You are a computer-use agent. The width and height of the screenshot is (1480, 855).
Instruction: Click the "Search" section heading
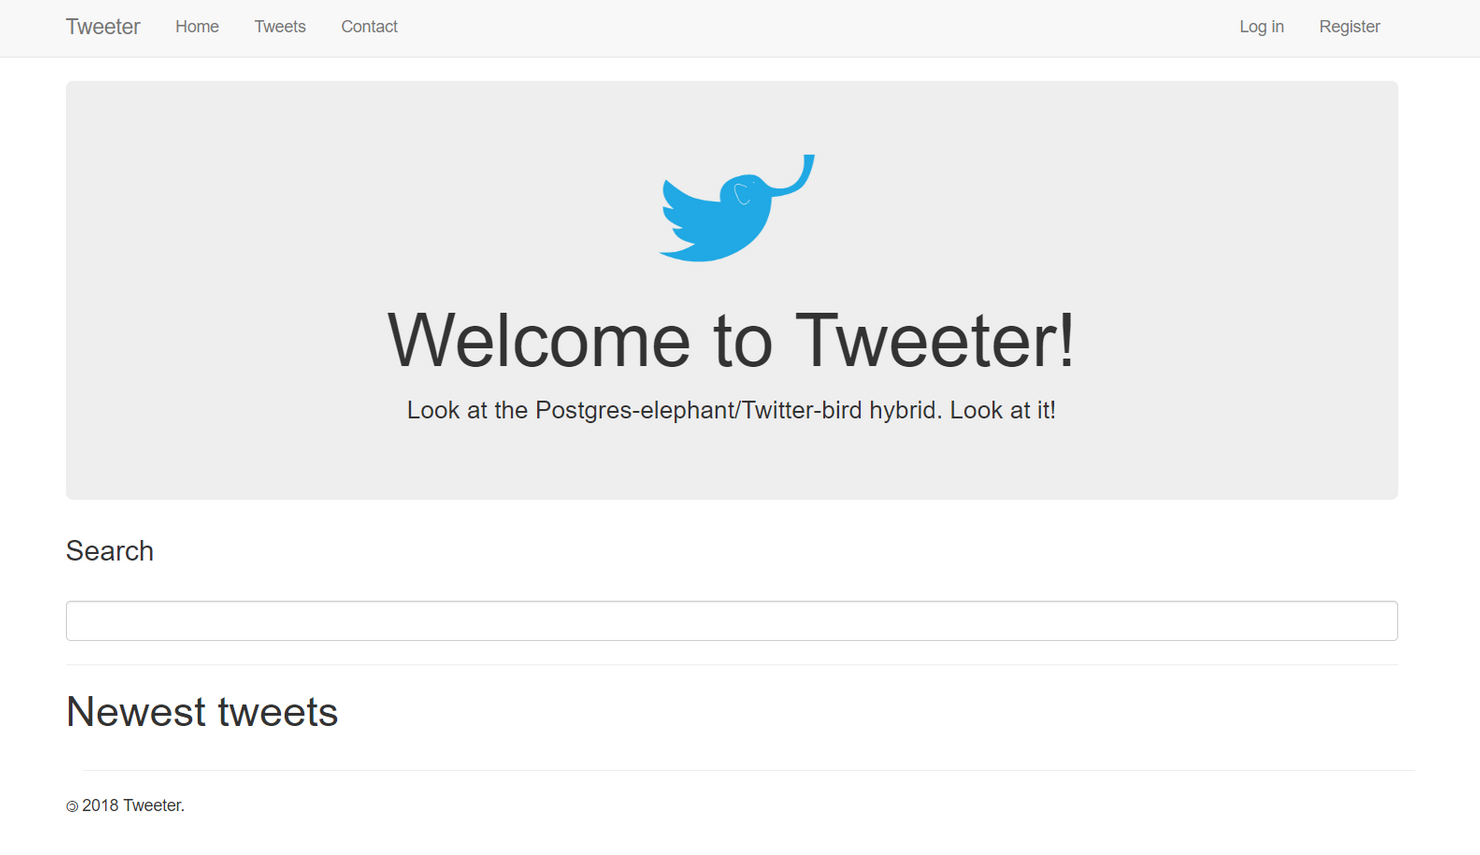point(110,551)
